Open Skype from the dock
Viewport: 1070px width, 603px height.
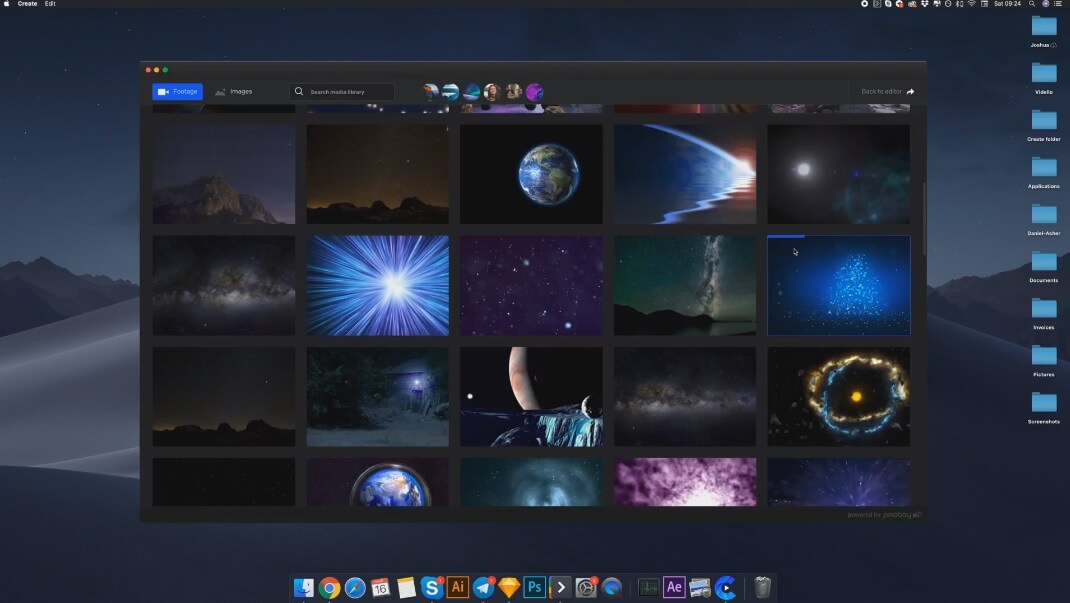[x=431, y=587]
